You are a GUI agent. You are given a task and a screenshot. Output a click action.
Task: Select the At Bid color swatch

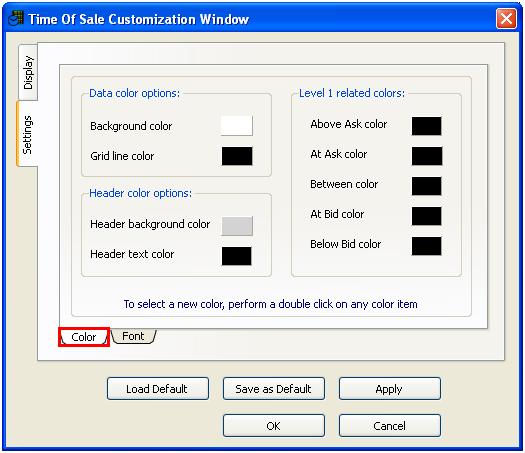click(426, 216)
